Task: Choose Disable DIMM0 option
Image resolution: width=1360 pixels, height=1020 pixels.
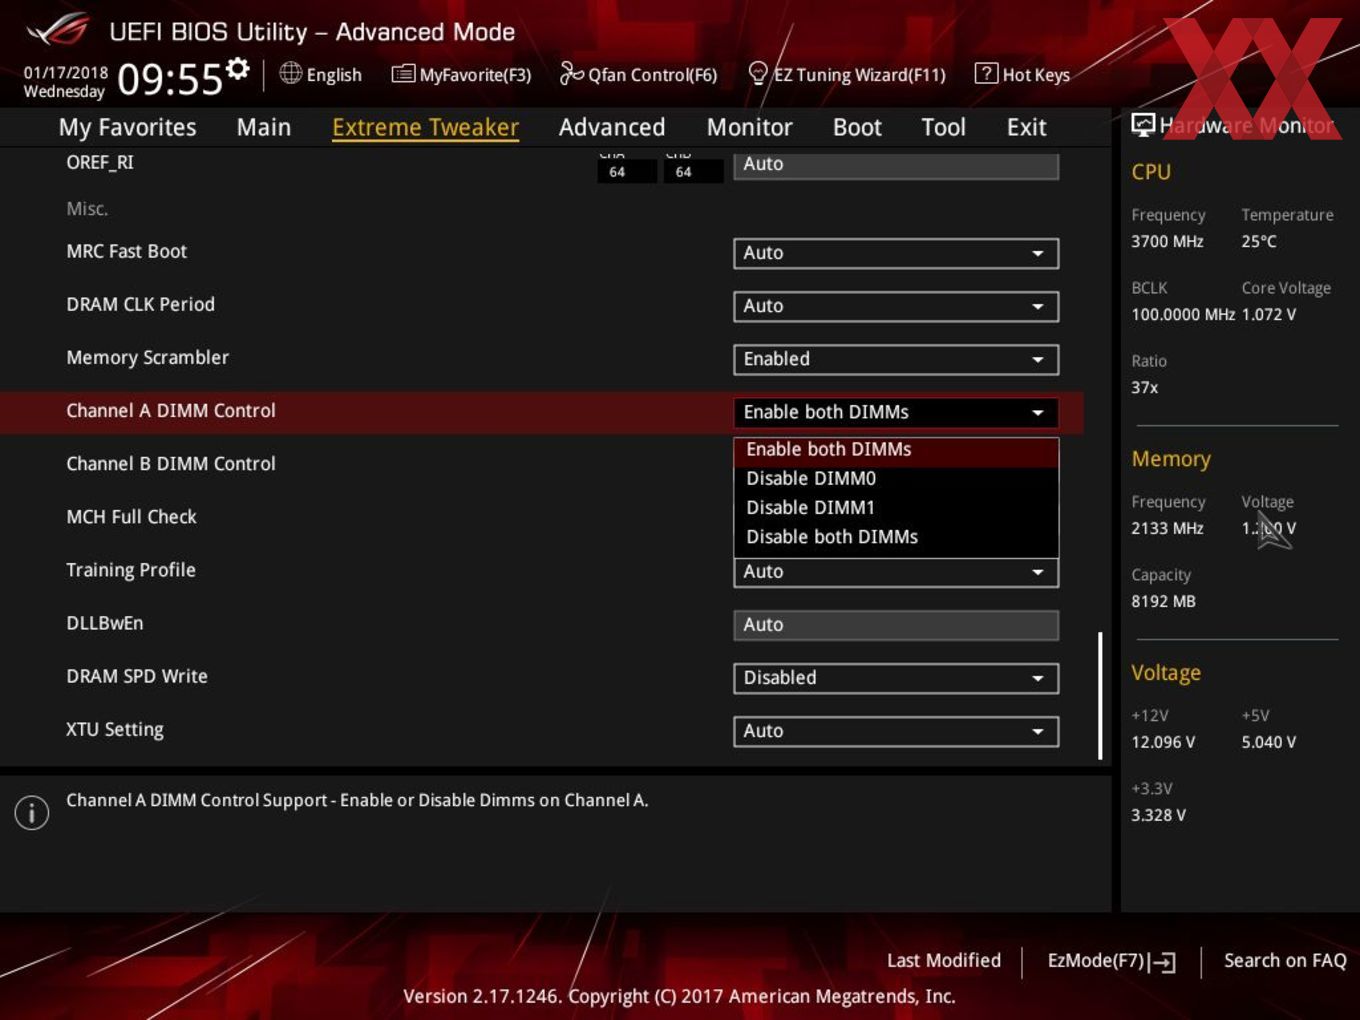Action: click(896, 479)
